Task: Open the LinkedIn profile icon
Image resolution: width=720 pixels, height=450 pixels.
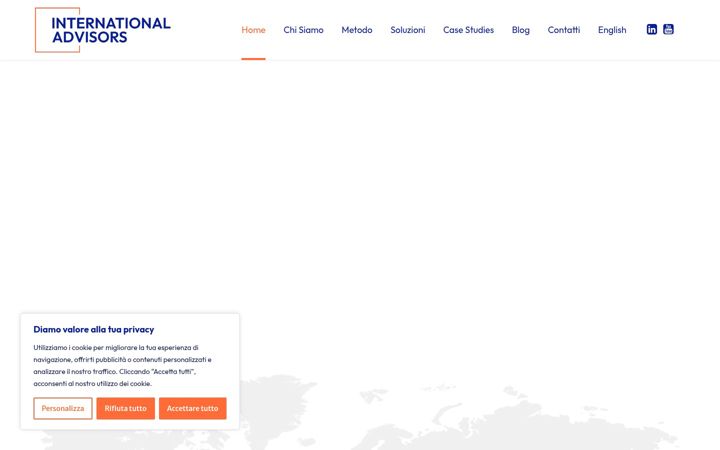Action: coord(652,29)
